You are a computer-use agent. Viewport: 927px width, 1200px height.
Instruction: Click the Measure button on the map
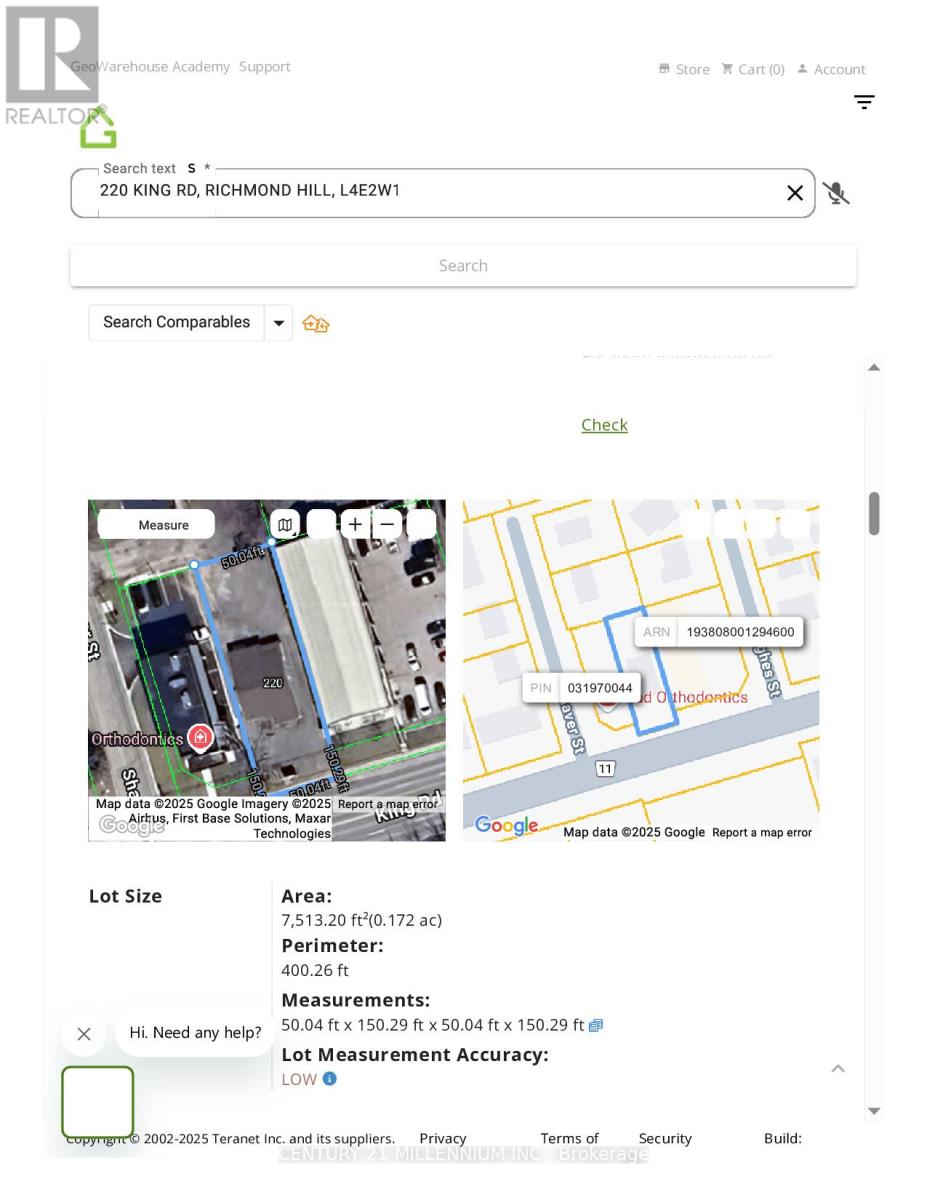coord(157,525)
